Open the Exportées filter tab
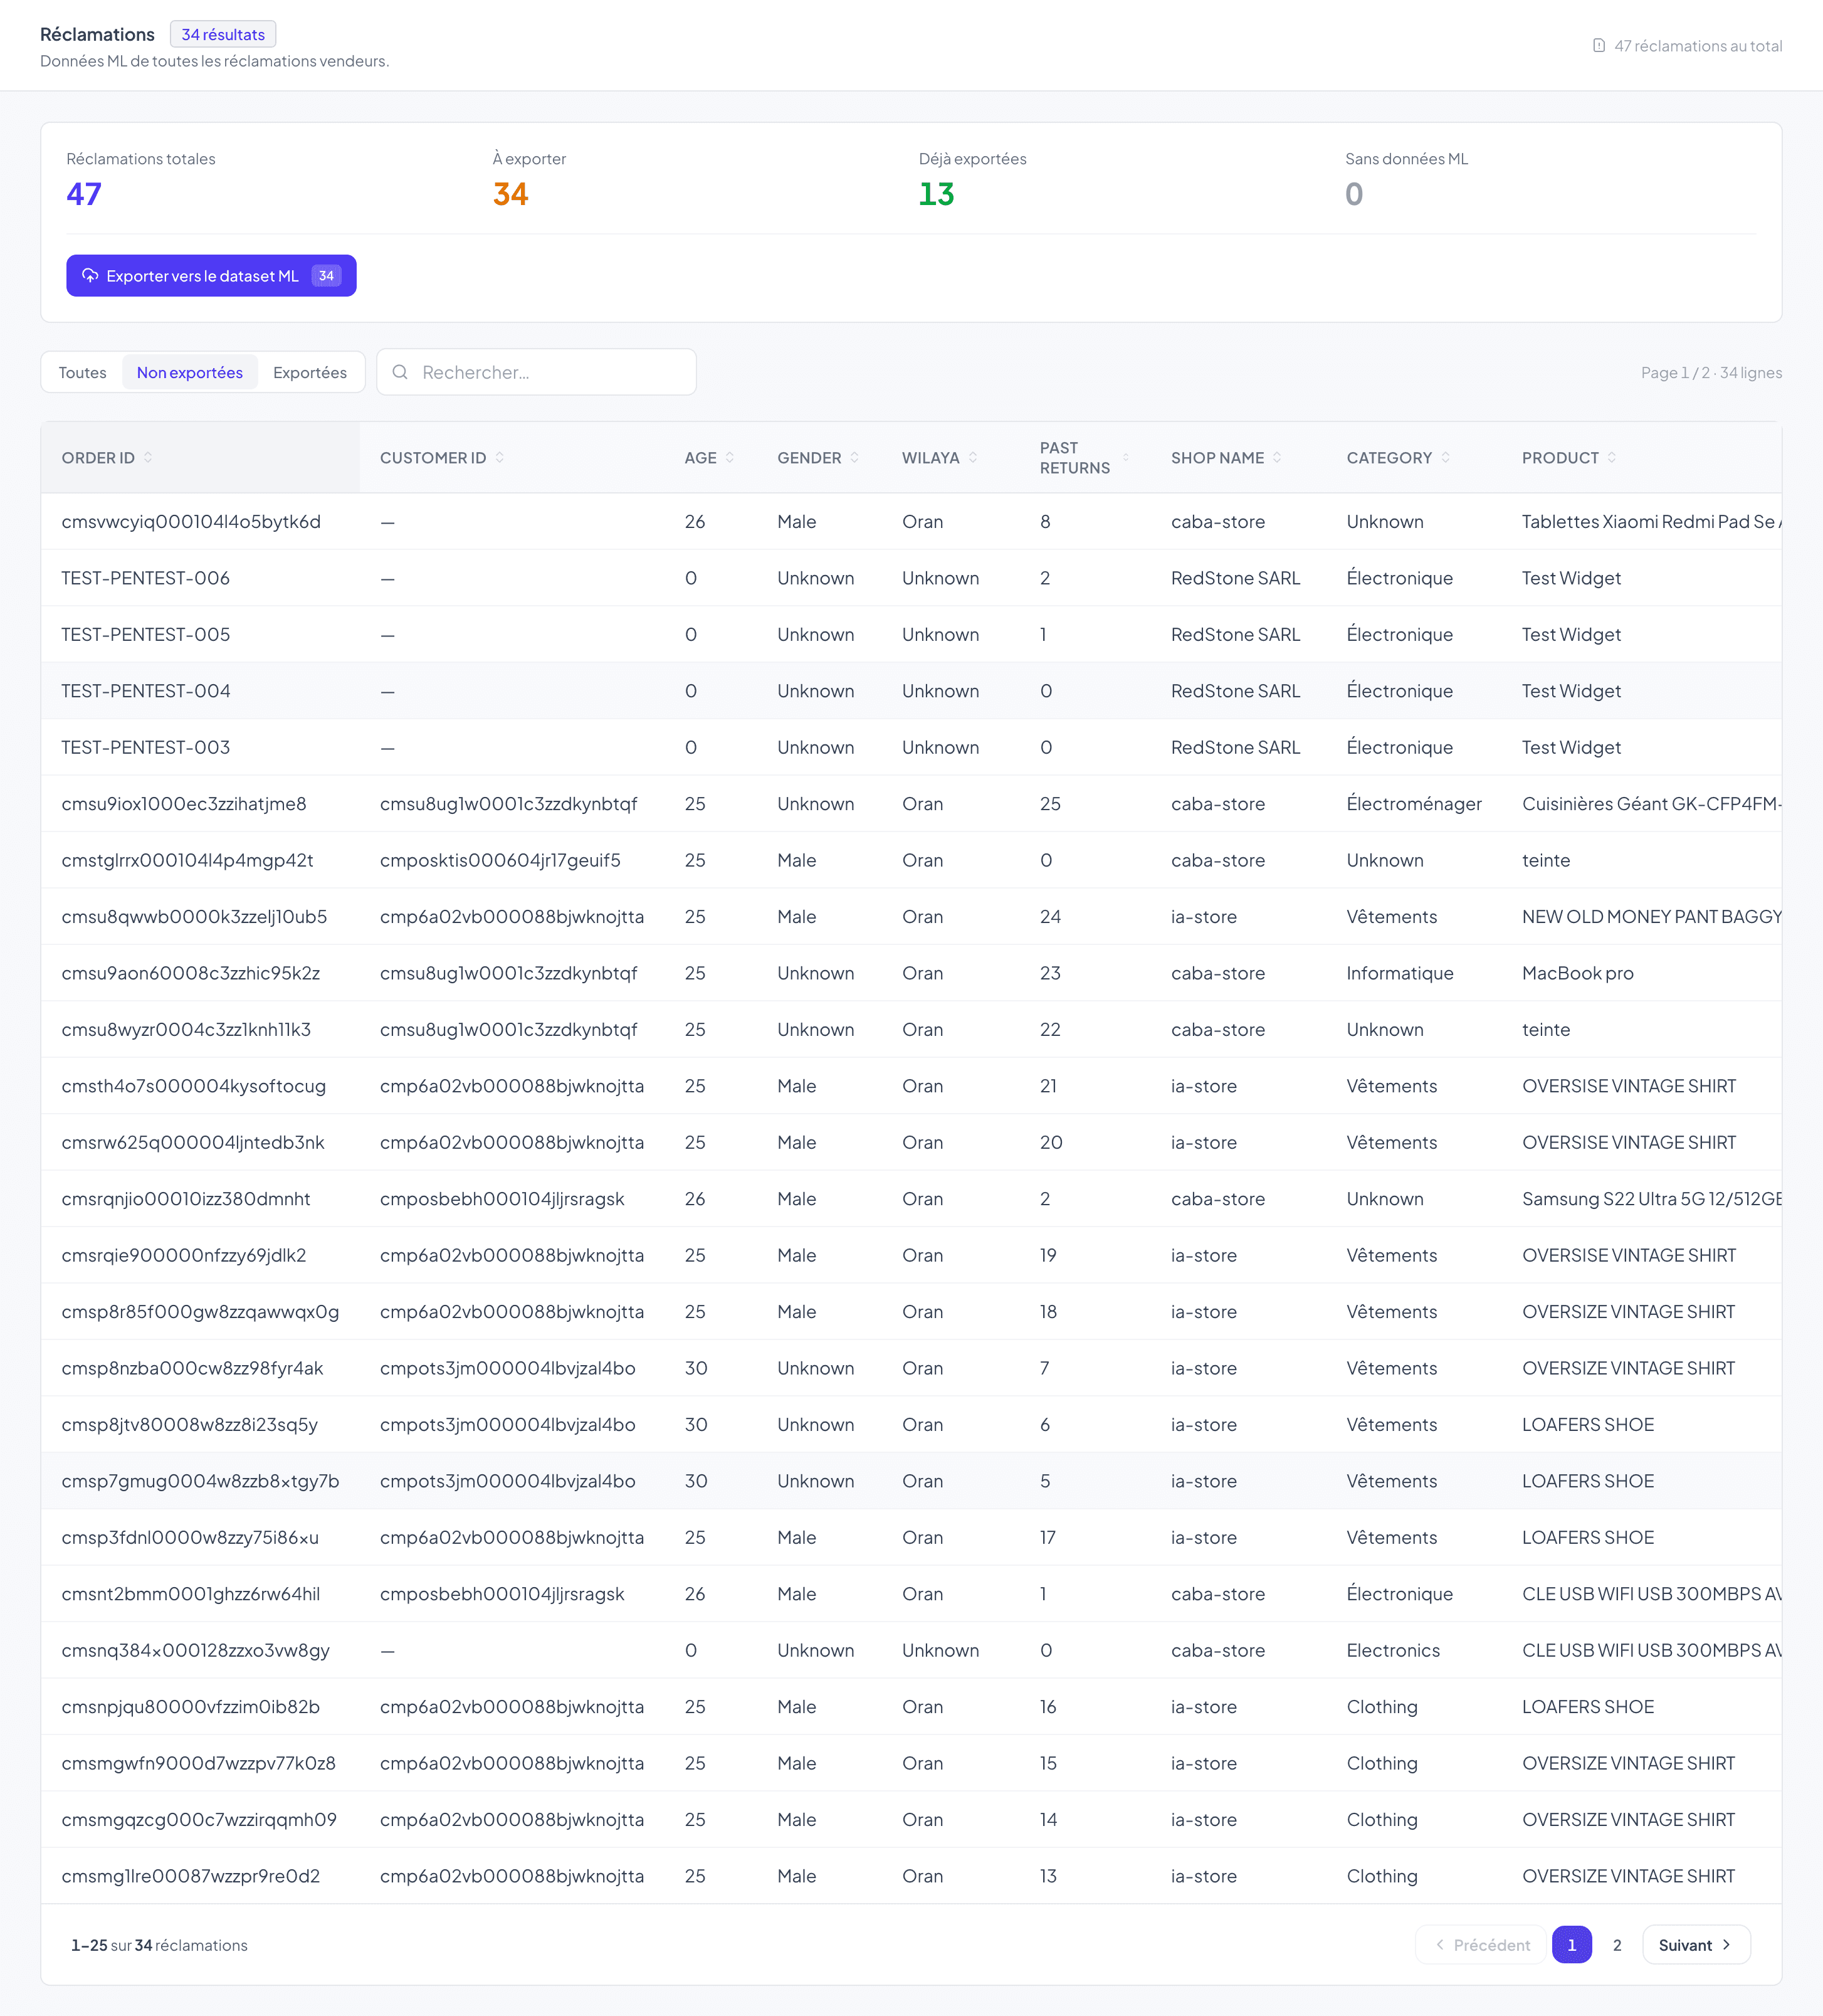1823x2016 pixels. click(310, 372)
